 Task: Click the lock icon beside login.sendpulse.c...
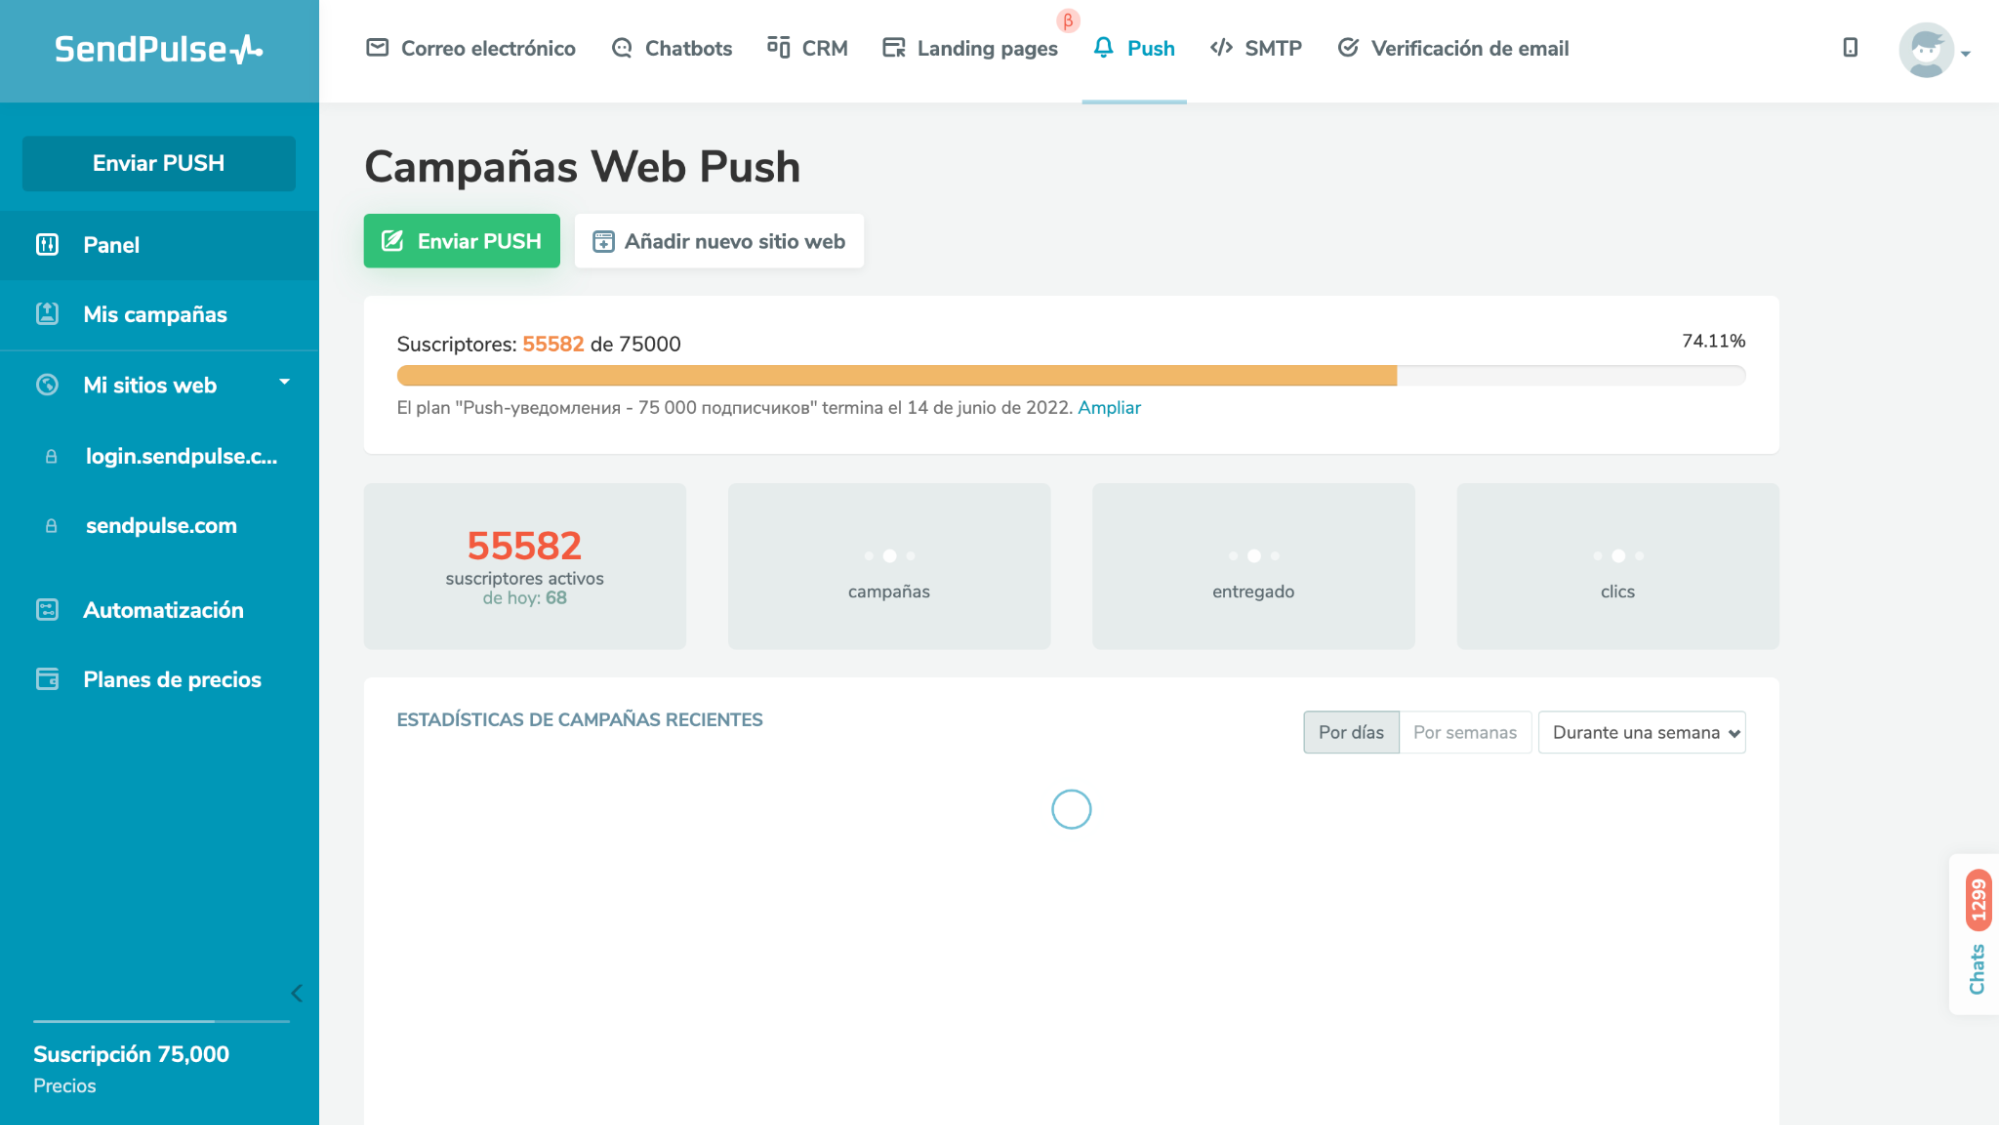(51, 457)
